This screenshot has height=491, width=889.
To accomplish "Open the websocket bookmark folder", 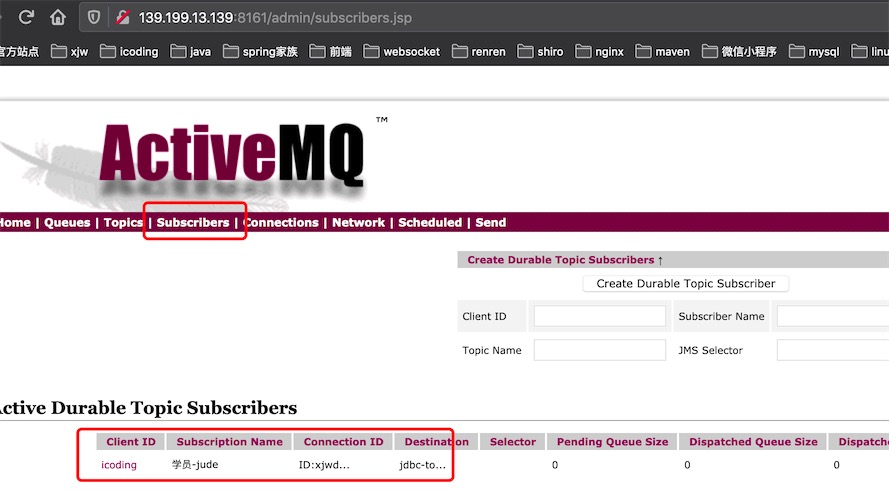I will [401, 51].
